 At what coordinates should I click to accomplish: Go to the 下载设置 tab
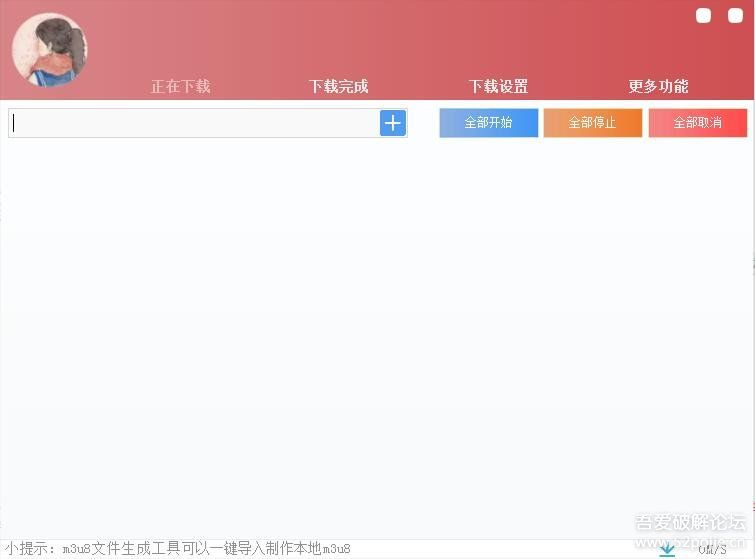(498, 86)
